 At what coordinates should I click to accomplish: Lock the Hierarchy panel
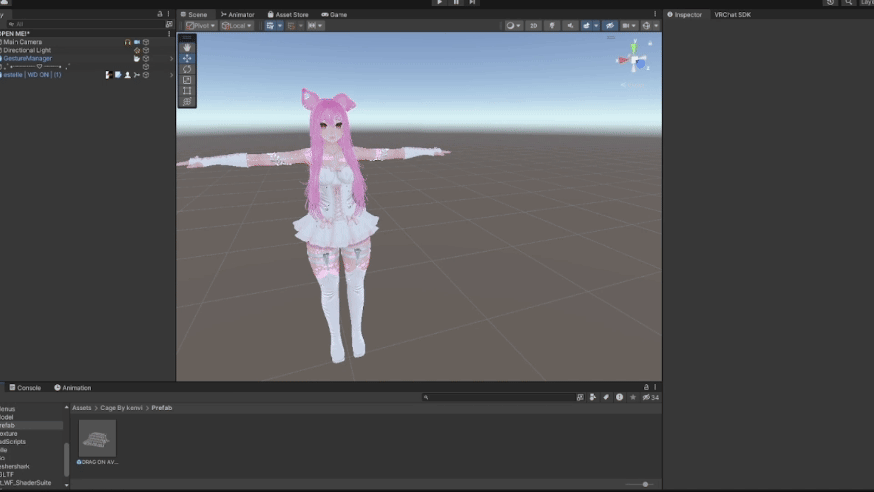160,14
